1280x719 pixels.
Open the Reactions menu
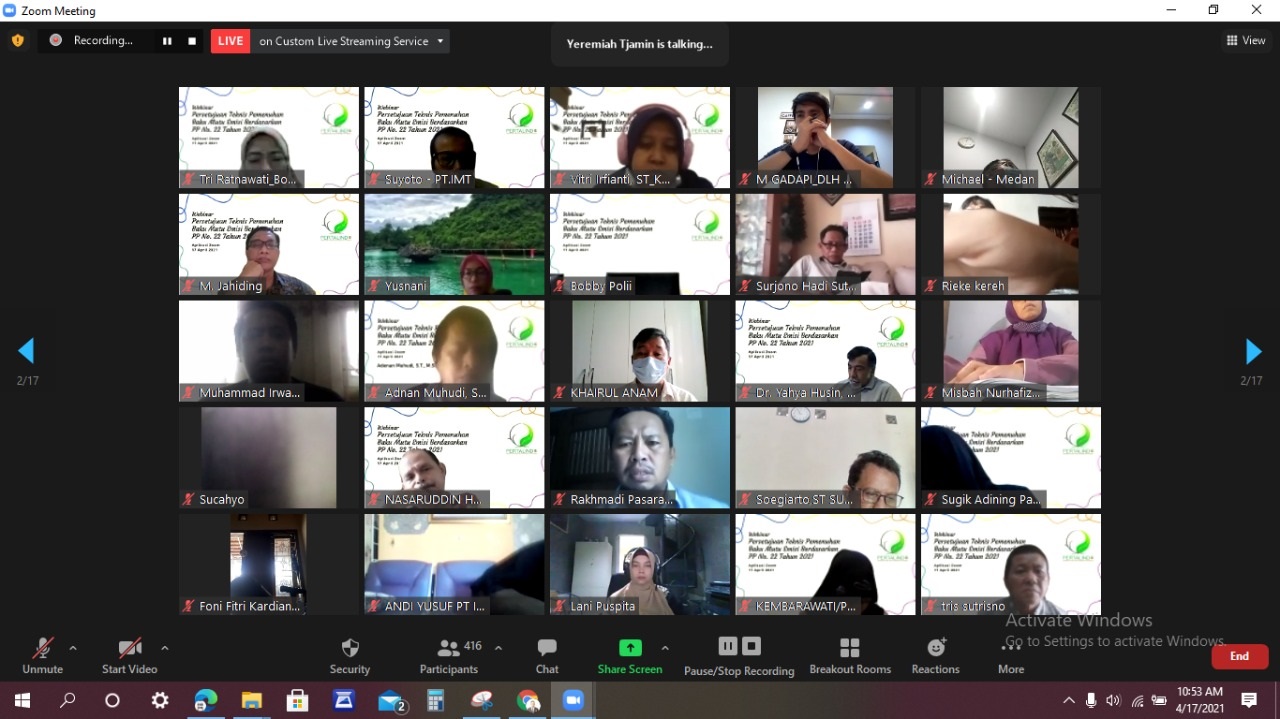pyautogui.click(x=935, y=648)
